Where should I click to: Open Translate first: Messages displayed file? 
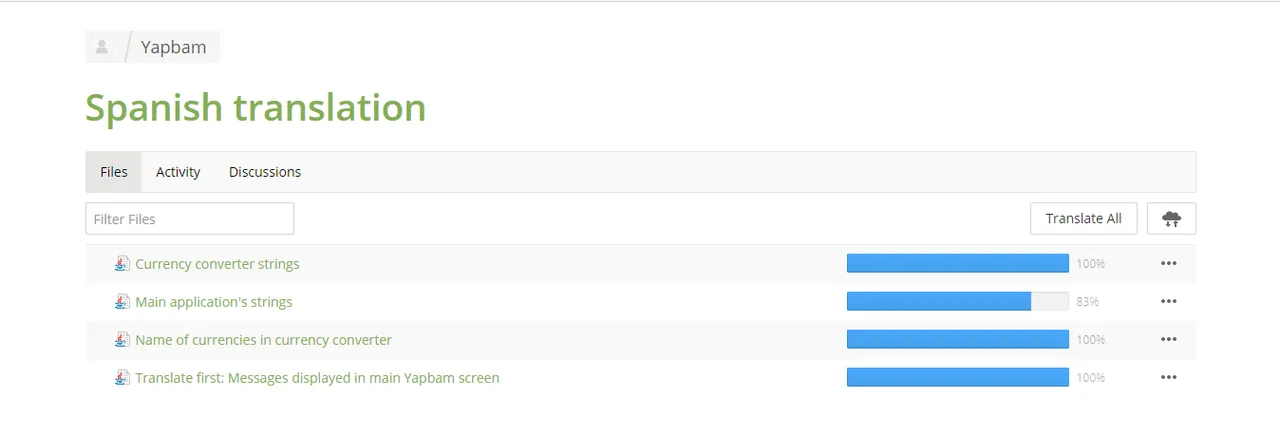click(x=317, y=378)
